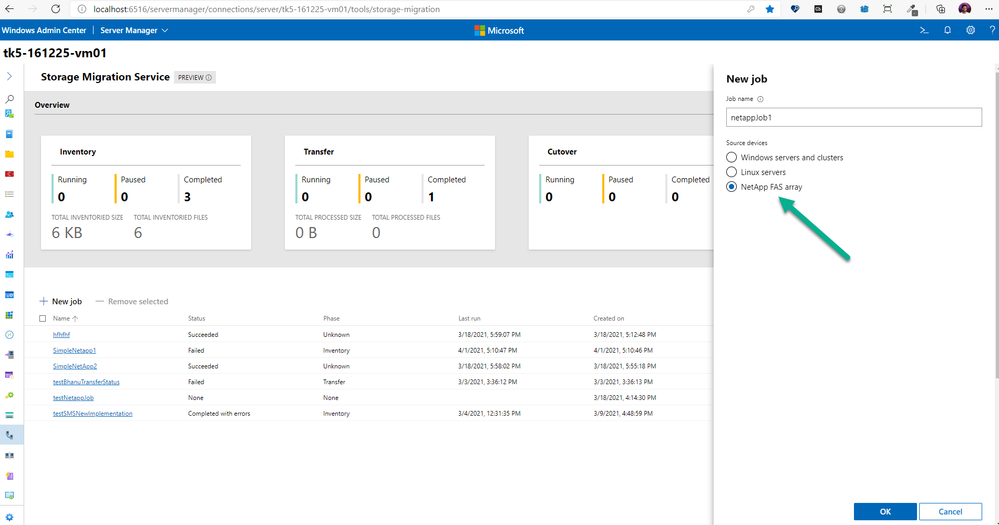
Task: Open the sidebar settings gear at the bottom
Action: click(10, 517)
